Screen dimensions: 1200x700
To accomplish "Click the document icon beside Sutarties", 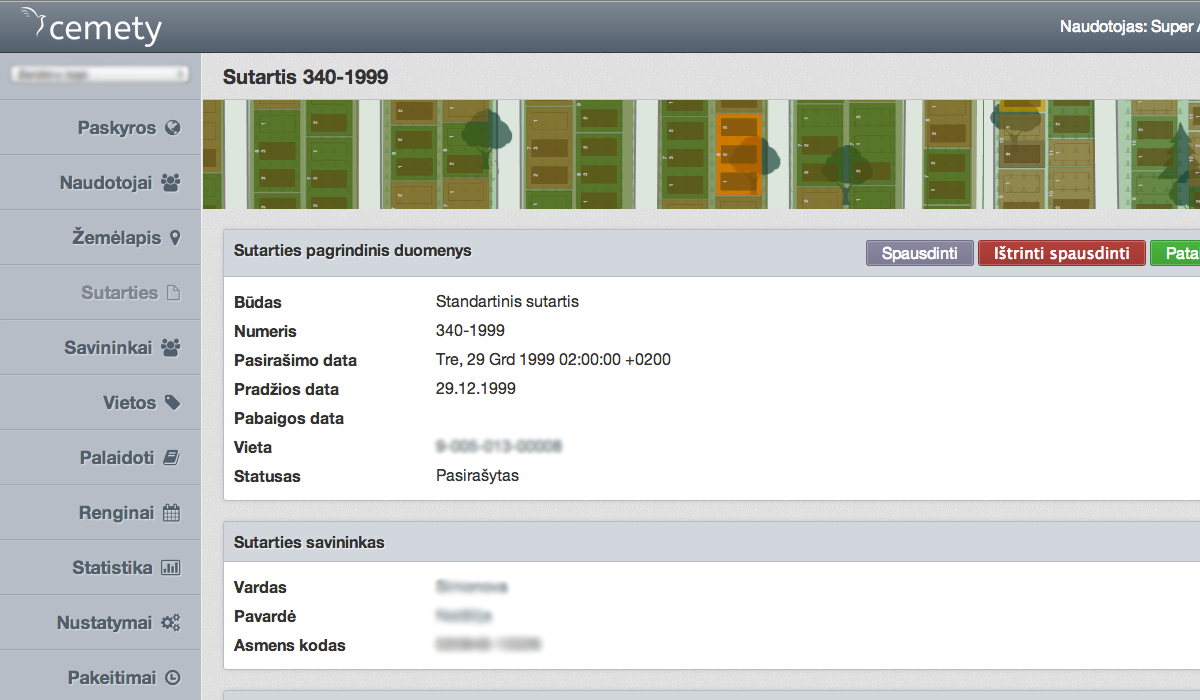I will (173, 293).
